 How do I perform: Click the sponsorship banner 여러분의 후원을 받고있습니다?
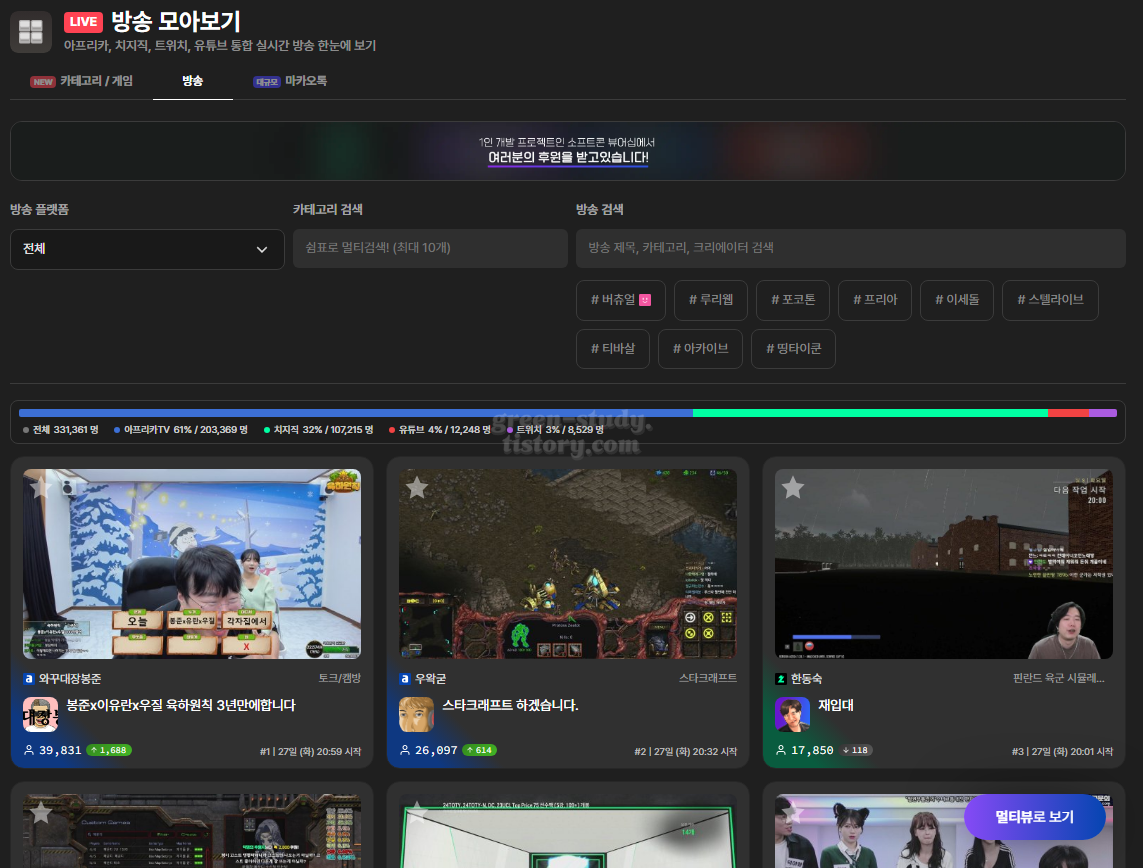click(x=568, y=151)
